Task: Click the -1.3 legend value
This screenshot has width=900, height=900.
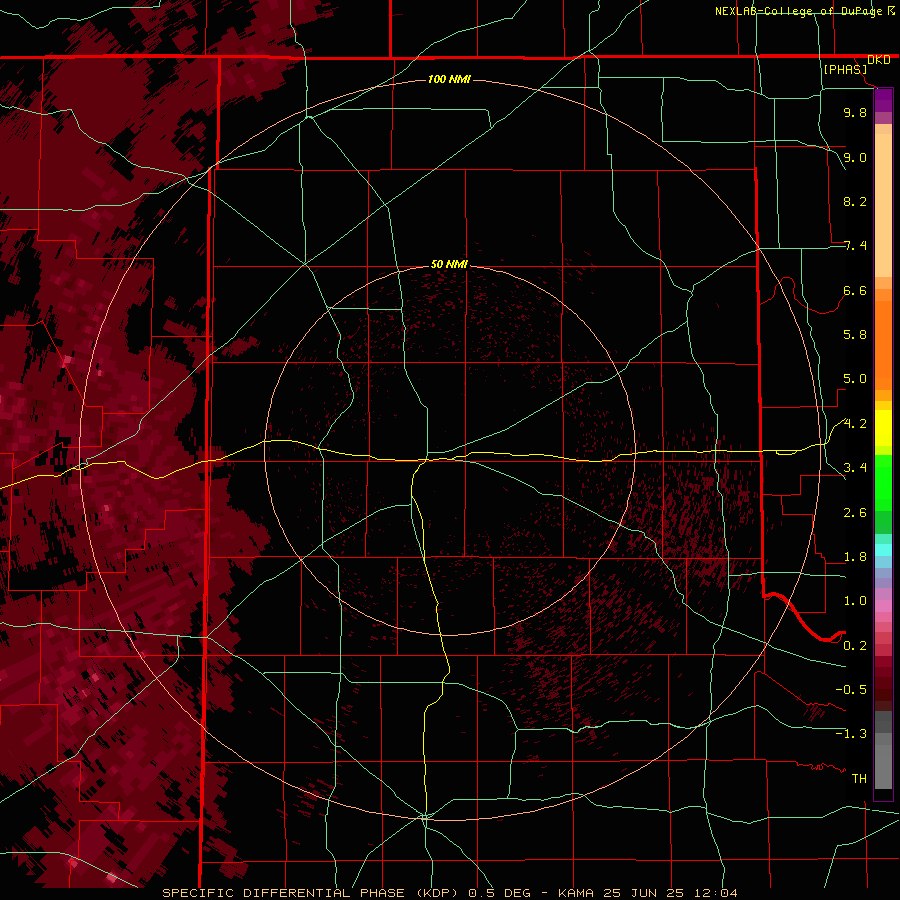Action: [851, 734]
